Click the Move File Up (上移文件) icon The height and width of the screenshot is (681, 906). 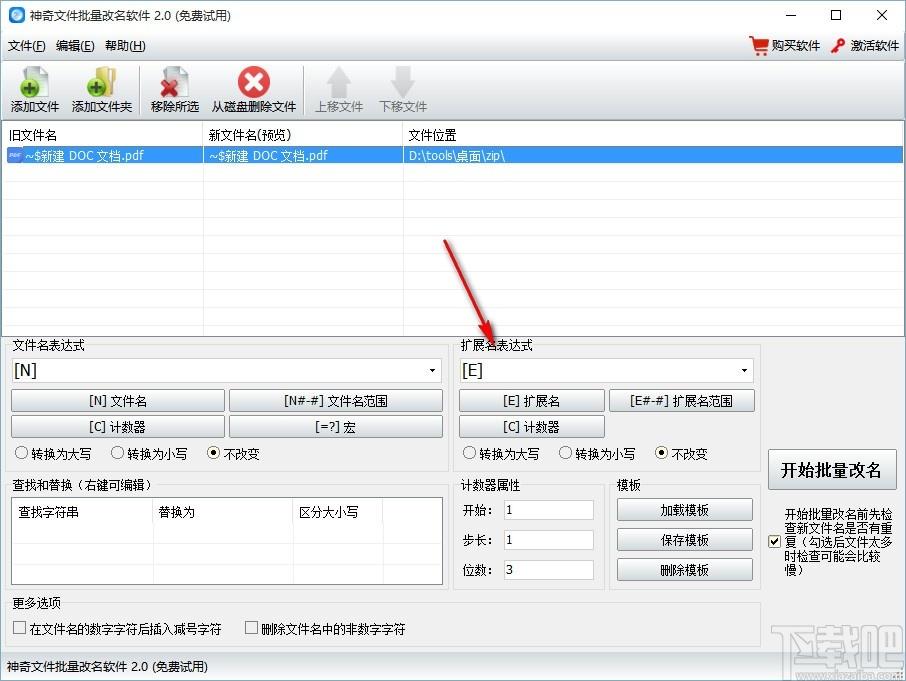coord(339,82)
